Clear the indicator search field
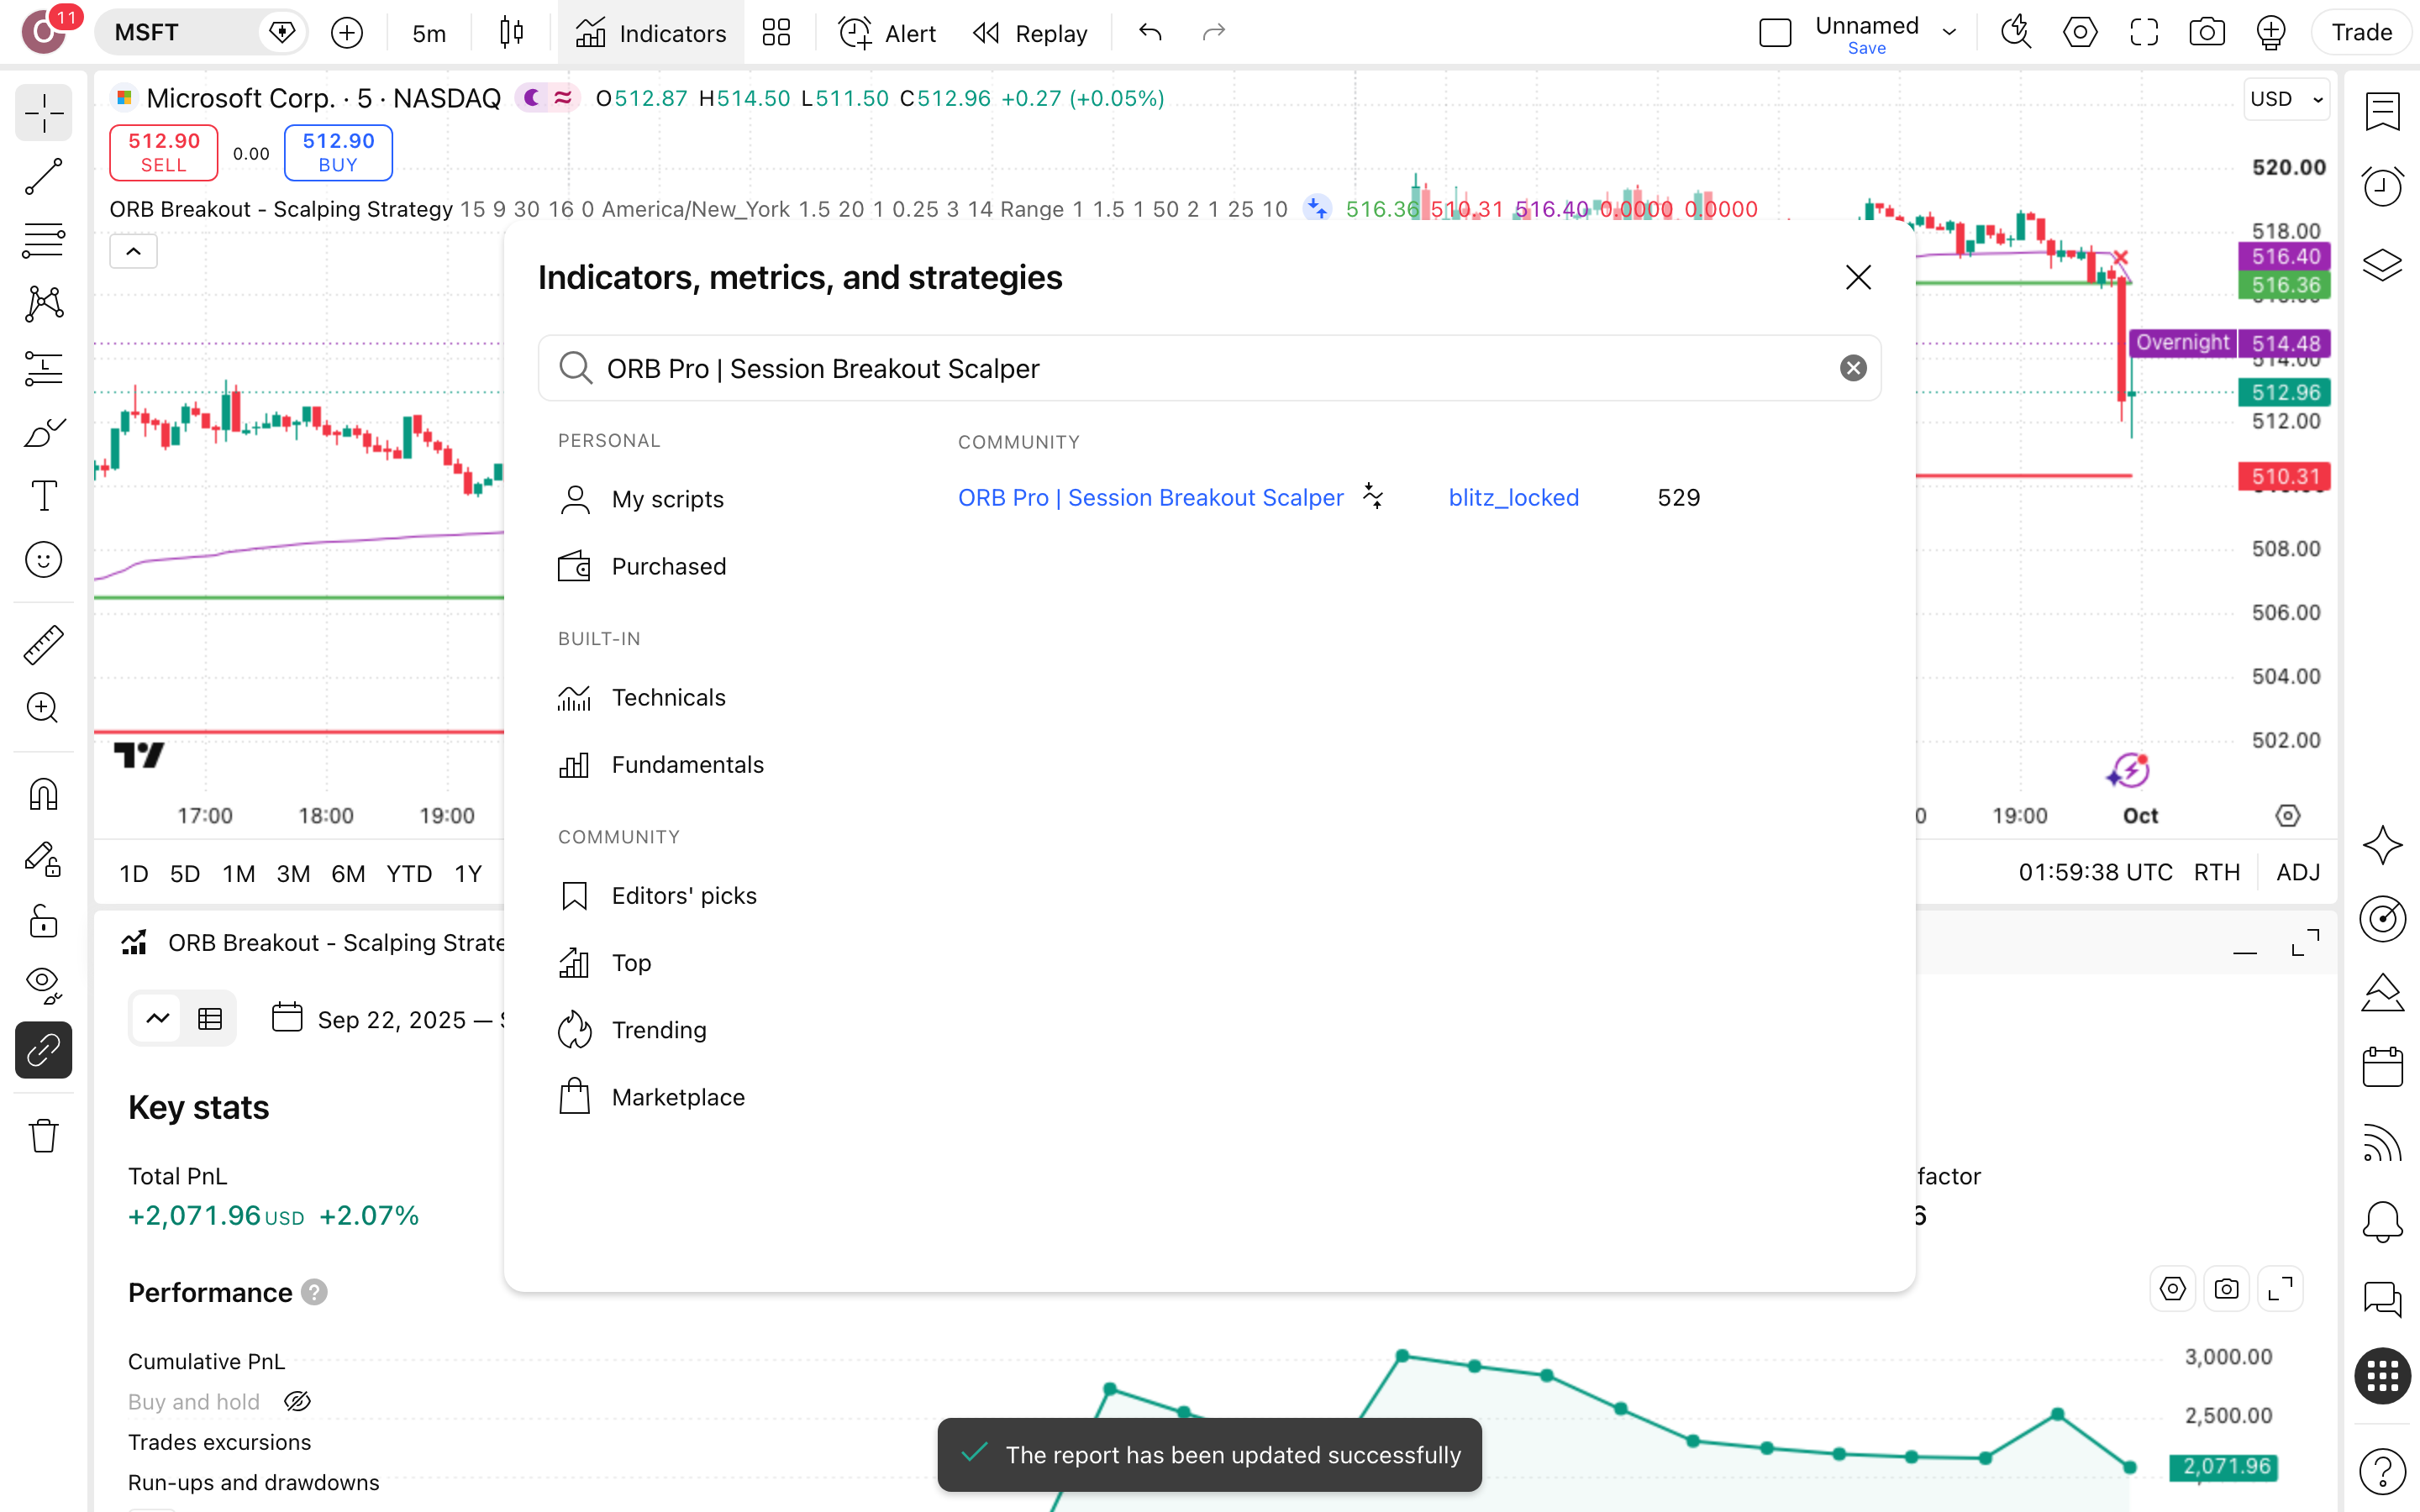 pos(1853,368)
